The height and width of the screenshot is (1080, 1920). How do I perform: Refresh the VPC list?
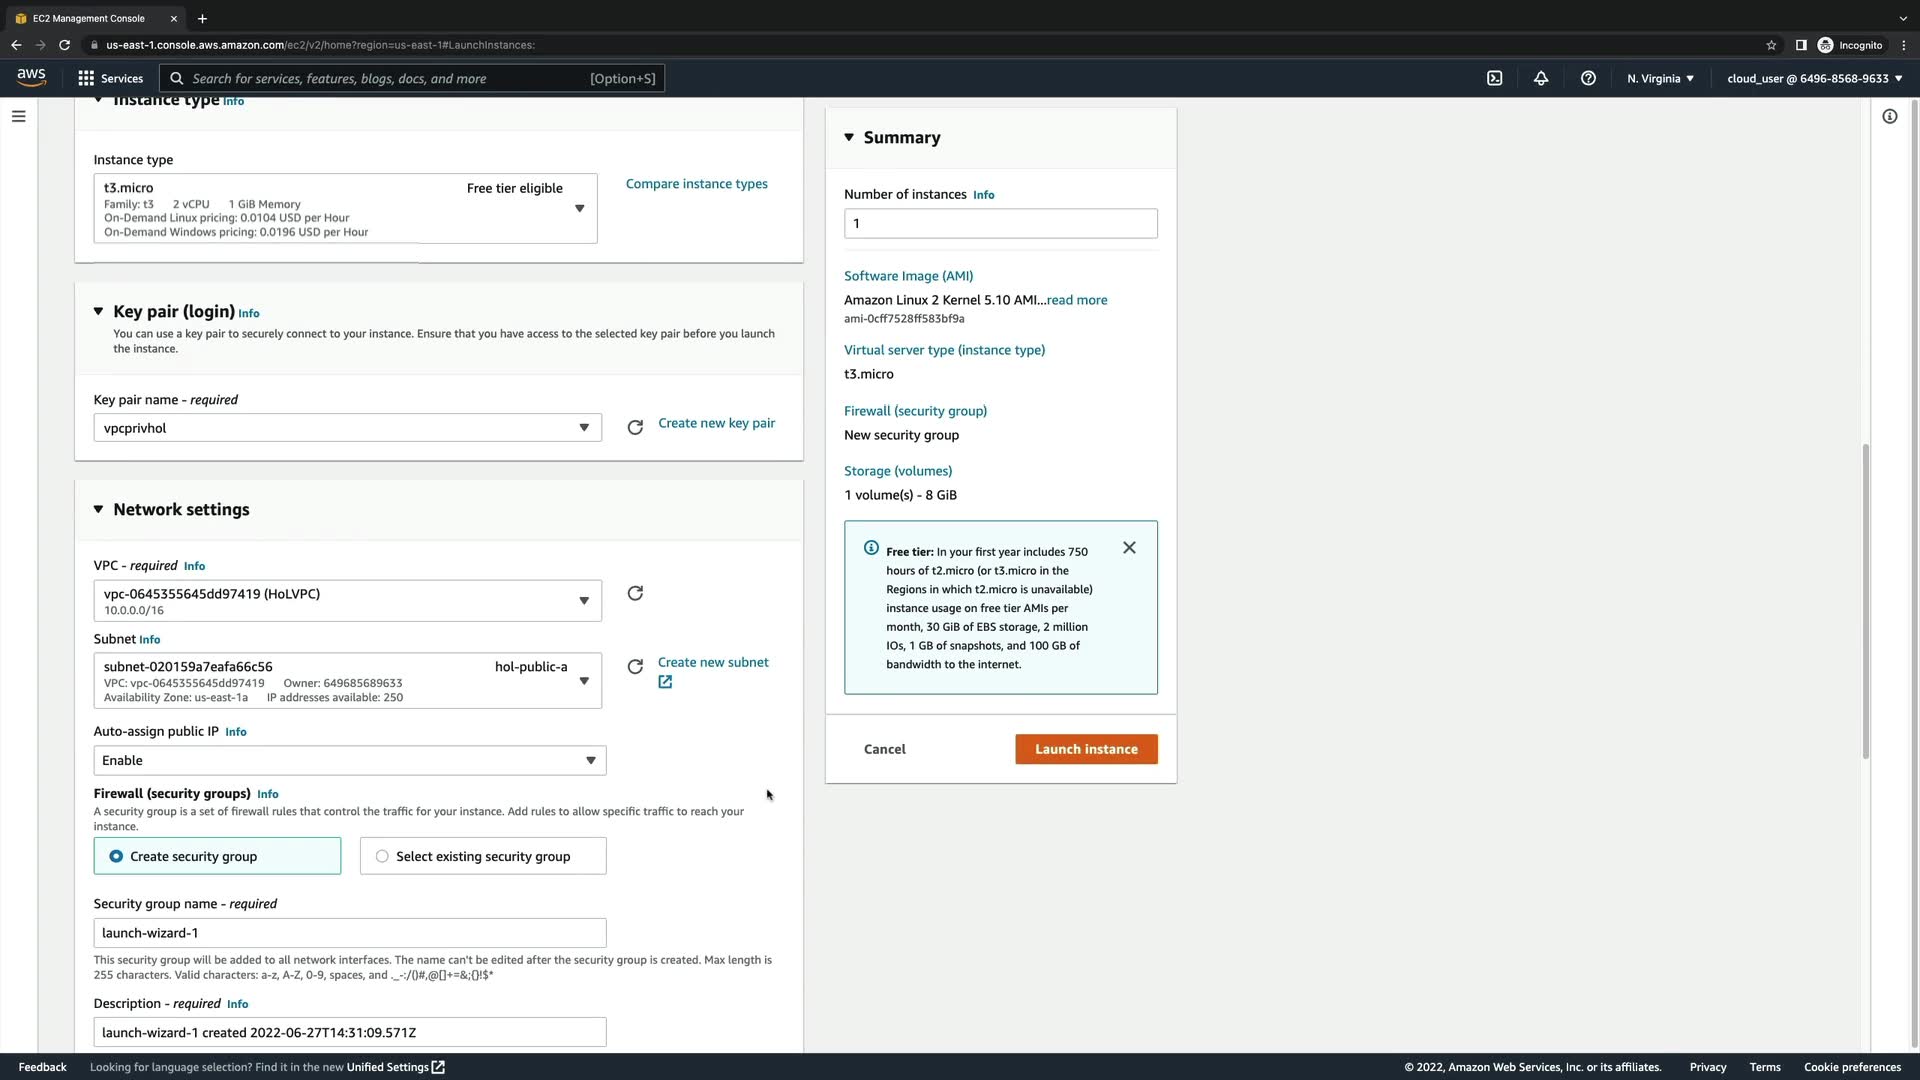pos(635,594)
